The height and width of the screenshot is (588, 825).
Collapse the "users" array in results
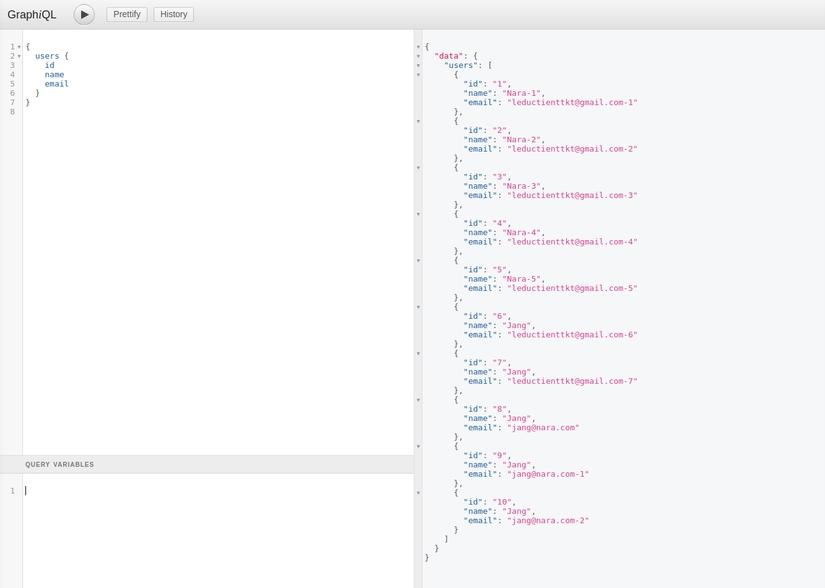coord(418,65)
